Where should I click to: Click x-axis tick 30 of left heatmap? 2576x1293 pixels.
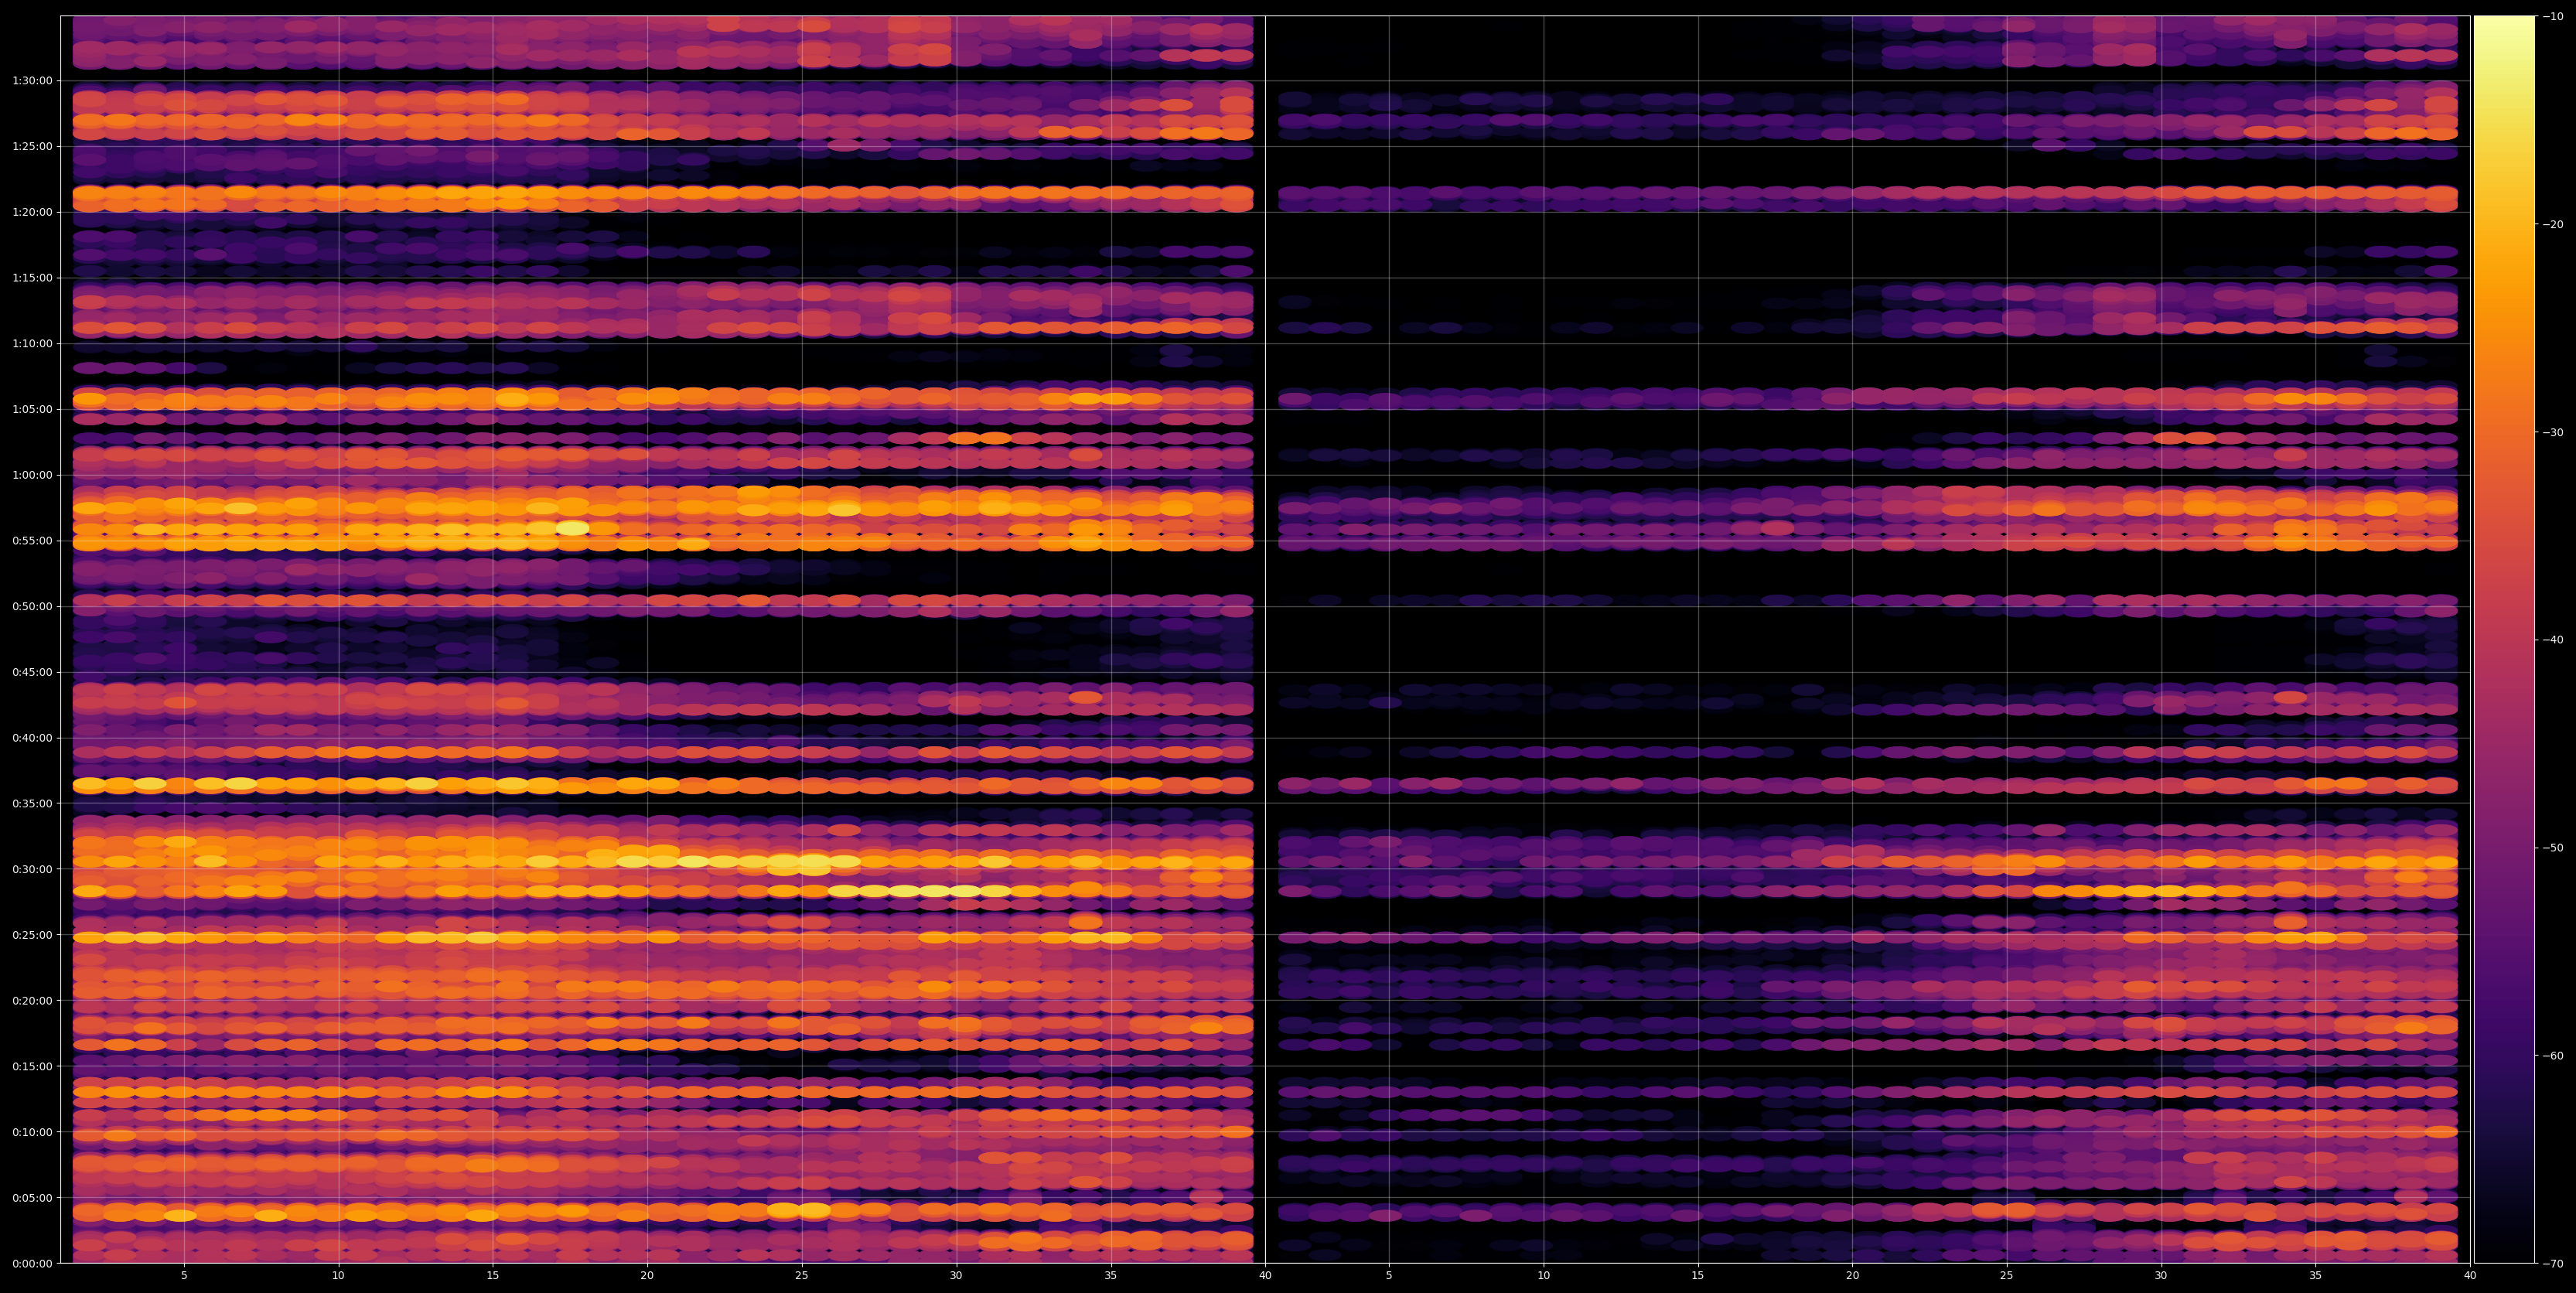[x=956, y=1276]
